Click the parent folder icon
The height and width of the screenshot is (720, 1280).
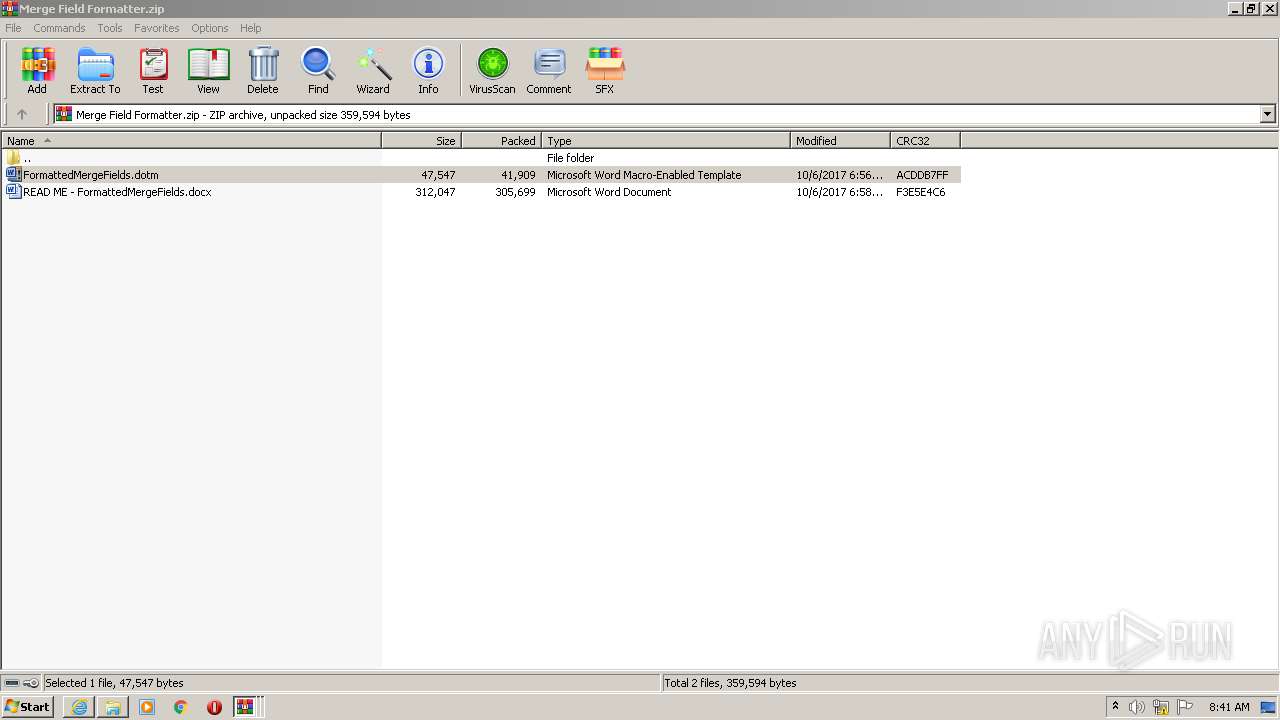(13, 157)
